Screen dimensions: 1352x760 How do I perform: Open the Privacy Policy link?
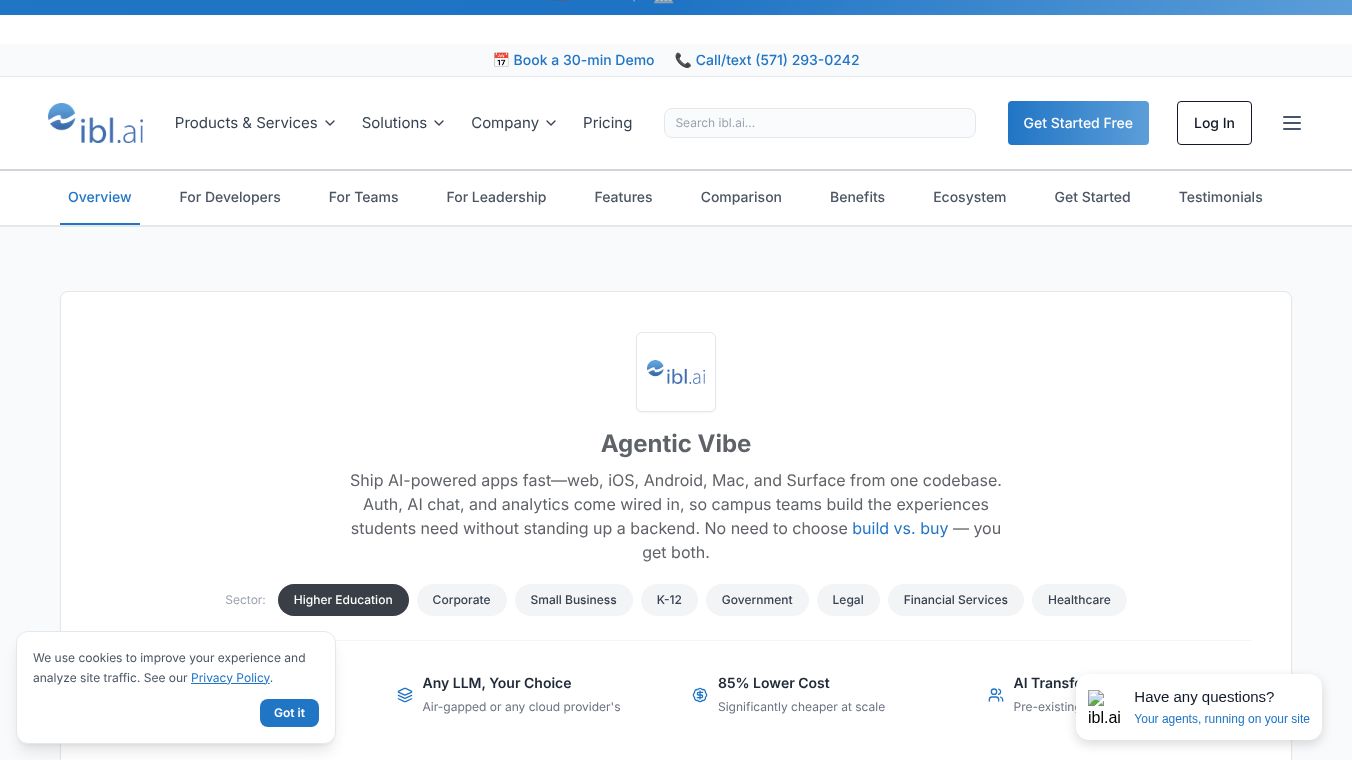coord(231,678)
